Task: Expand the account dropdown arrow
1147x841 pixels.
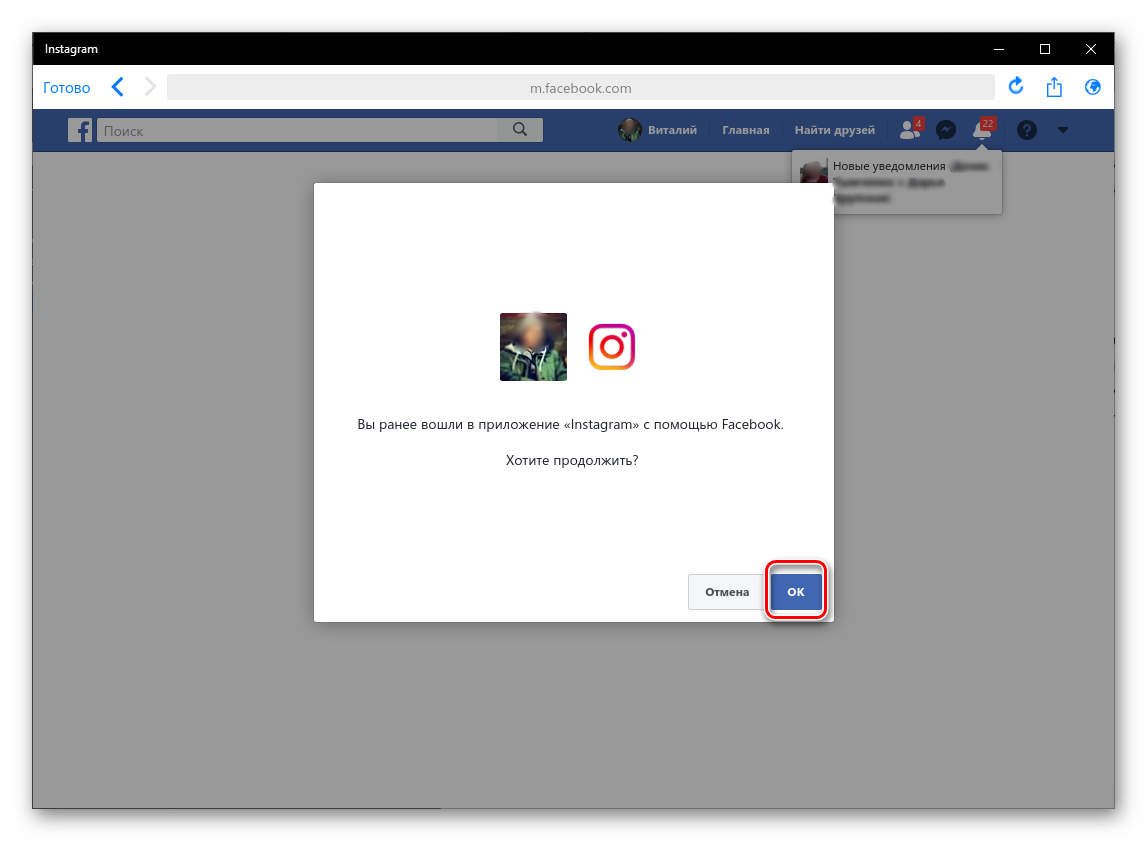Action: click(x=1063, y=130)
